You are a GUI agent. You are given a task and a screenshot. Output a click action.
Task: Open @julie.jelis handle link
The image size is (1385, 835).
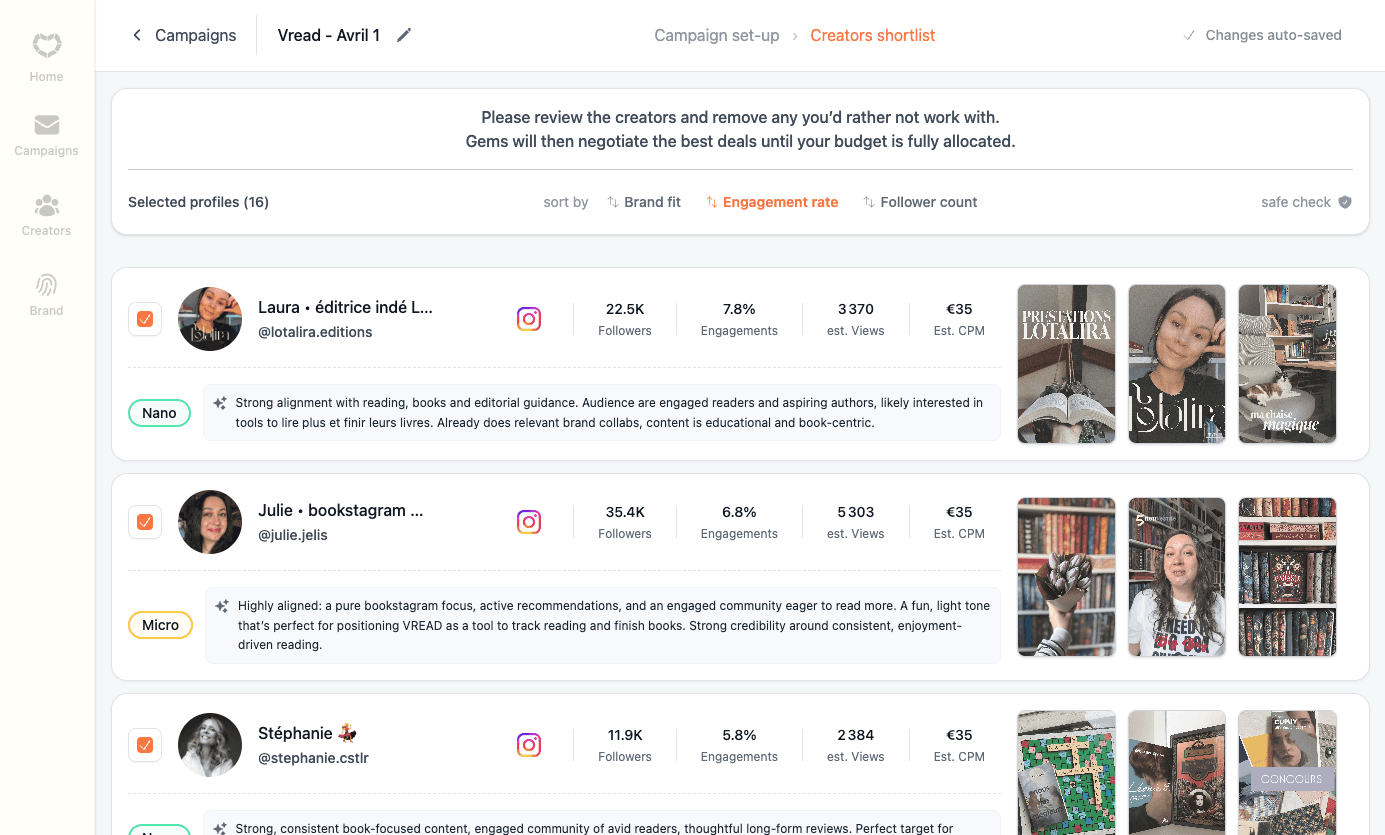293,535
